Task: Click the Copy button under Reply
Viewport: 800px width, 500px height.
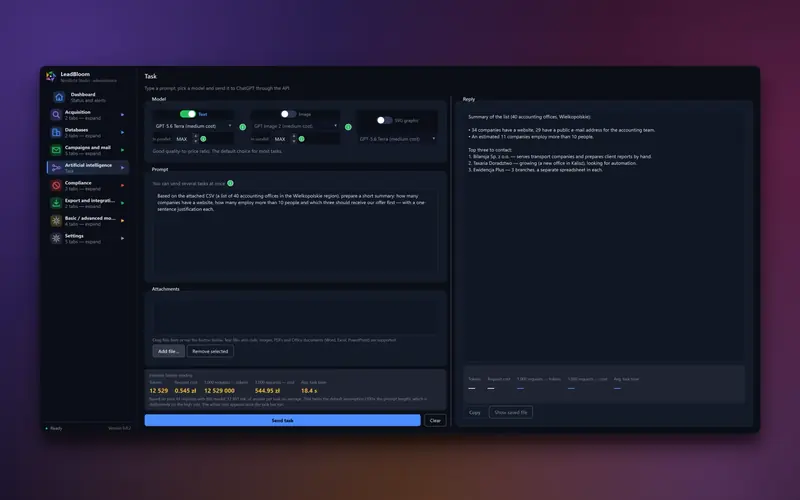Action: (474, 412)
